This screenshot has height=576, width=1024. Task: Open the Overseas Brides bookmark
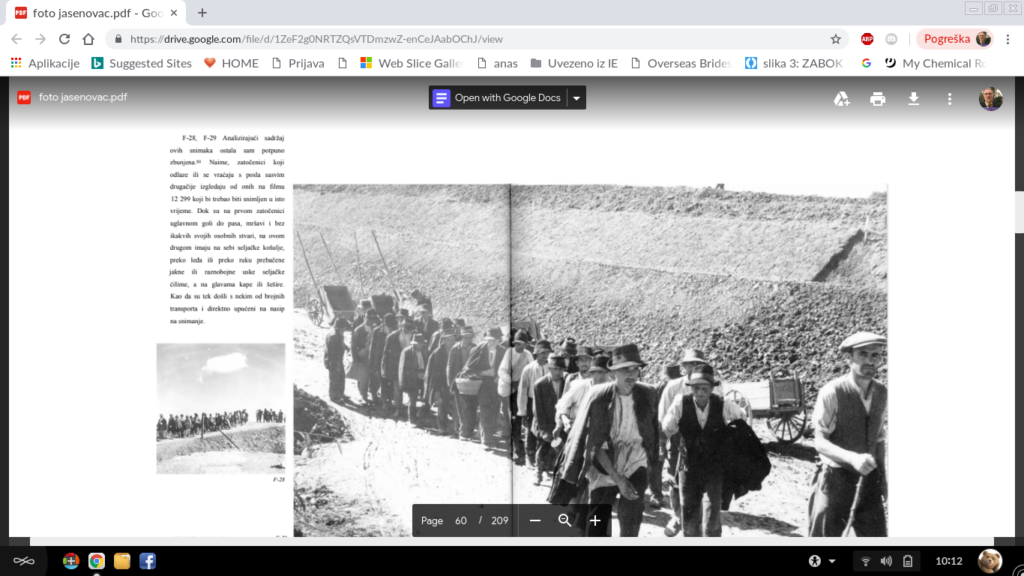click(x=680, y=63)
